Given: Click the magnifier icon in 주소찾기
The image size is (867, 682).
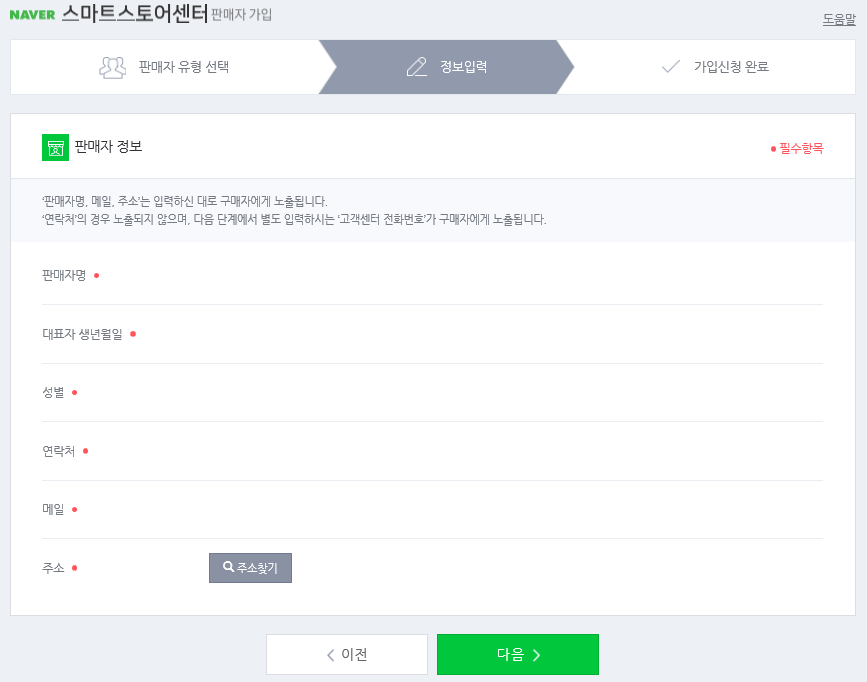Looking at the screenshot, I should click(228, 567).
